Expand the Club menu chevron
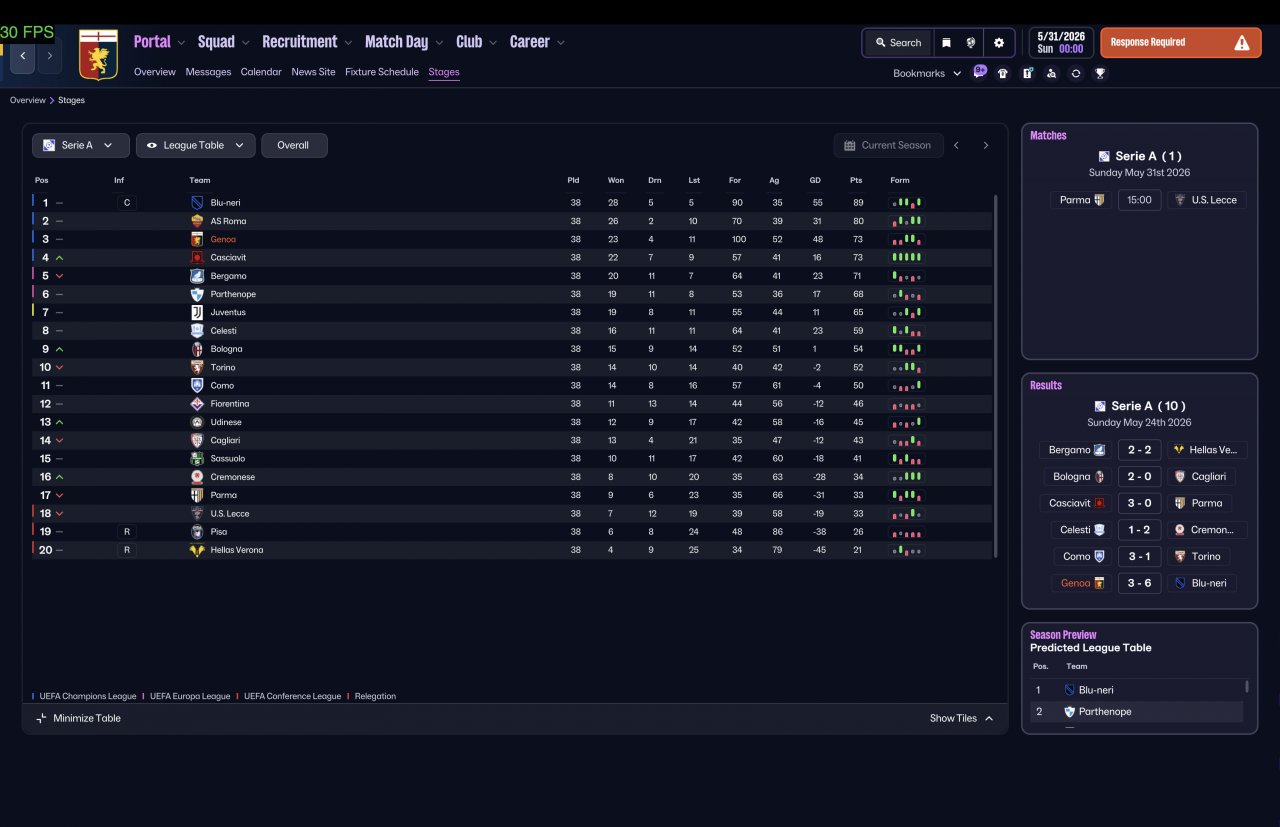 pos(493,43)
